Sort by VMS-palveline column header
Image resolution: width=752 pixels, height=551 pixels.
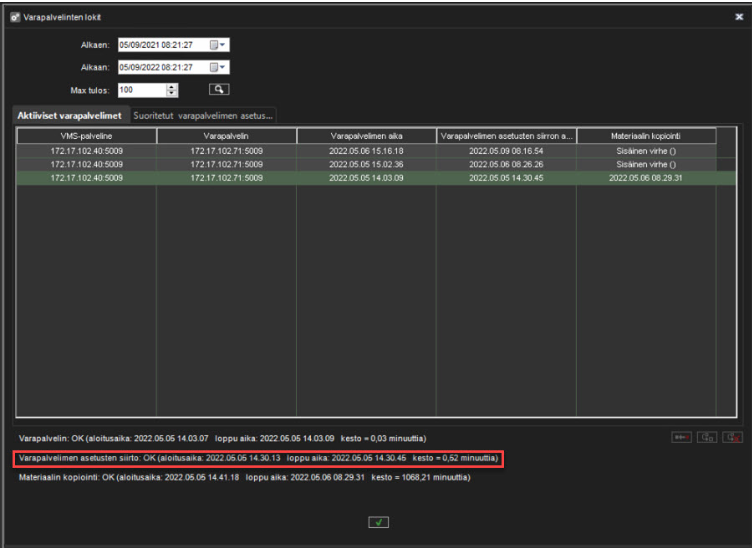[85, 136]
